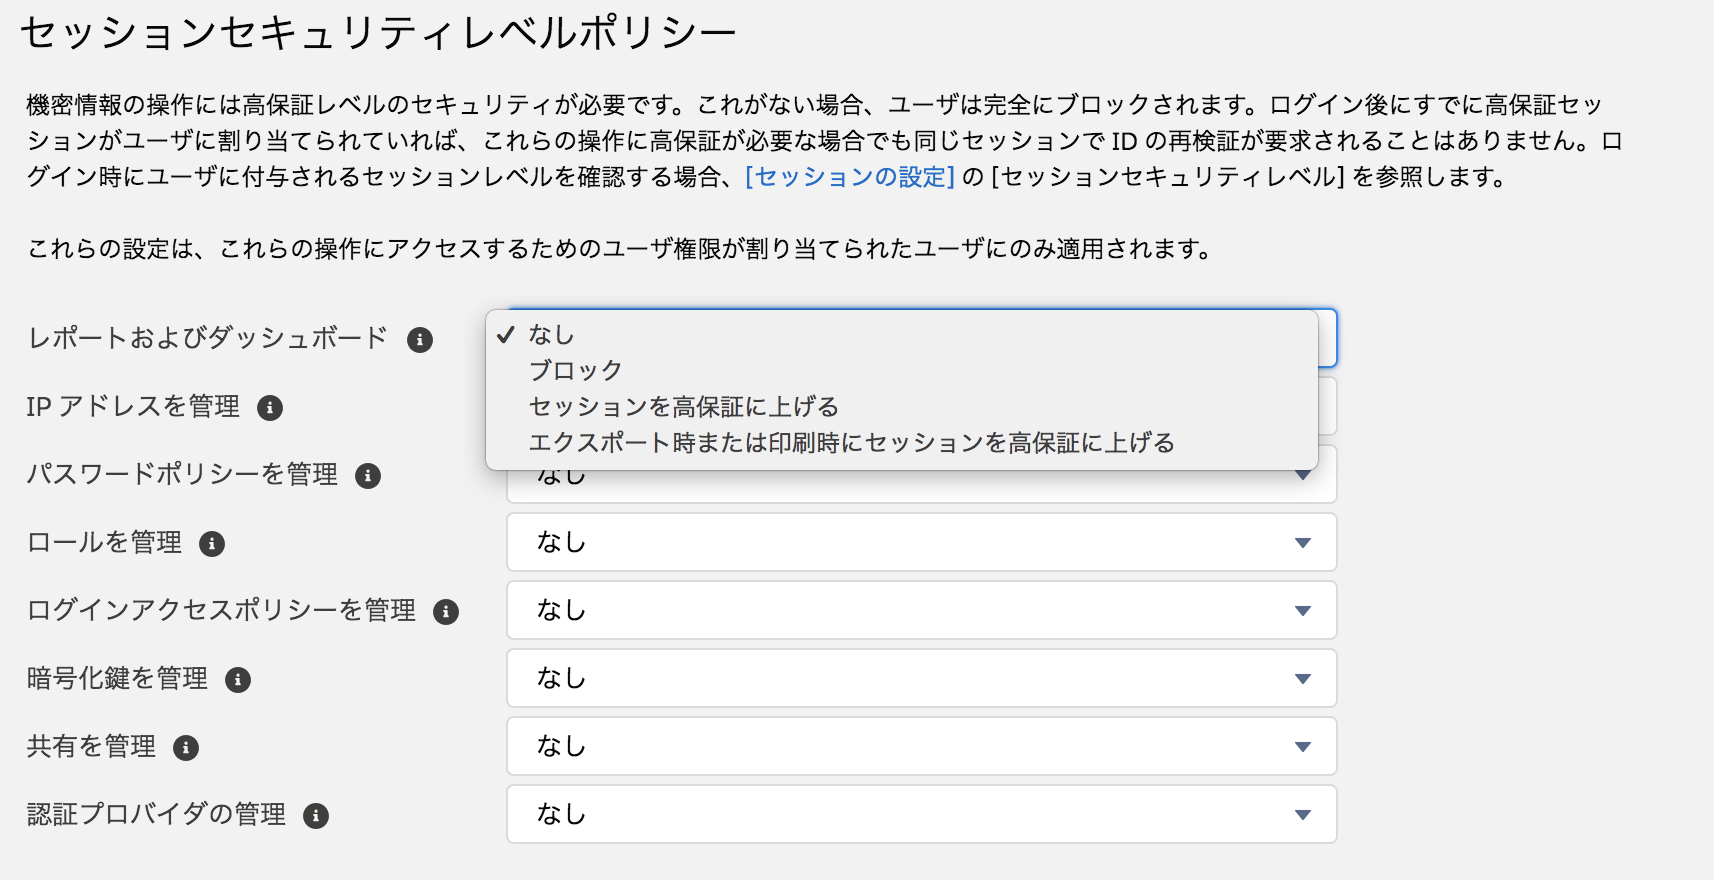Choose ブロック from the open list
Image resolution: width=1714 pixels, height=880 pixels.
(x=576, y=371)
